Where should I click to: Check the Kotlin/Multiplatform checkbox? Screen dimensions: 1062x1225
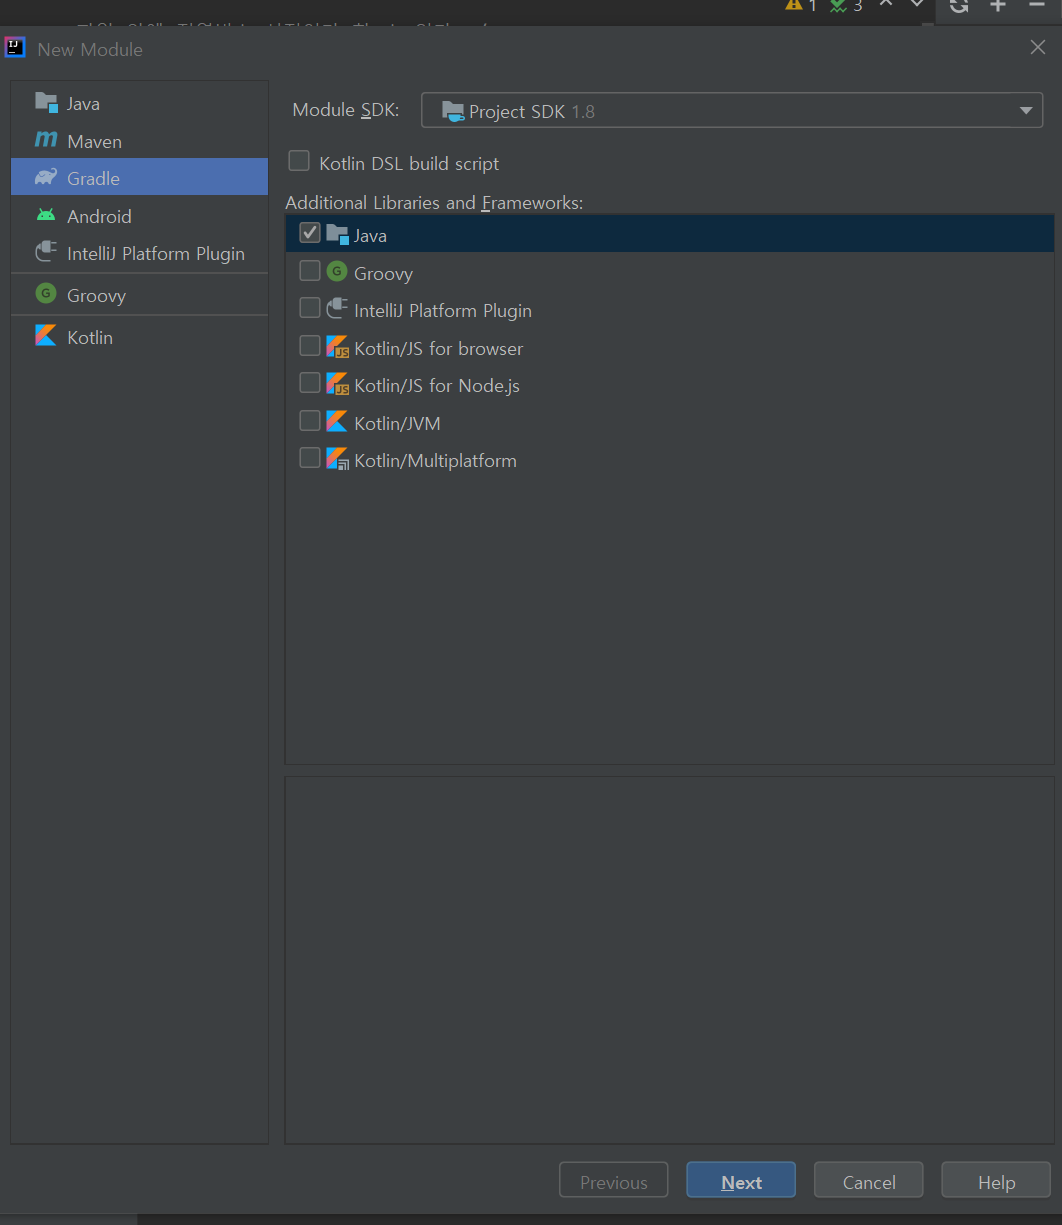(310, 458)
